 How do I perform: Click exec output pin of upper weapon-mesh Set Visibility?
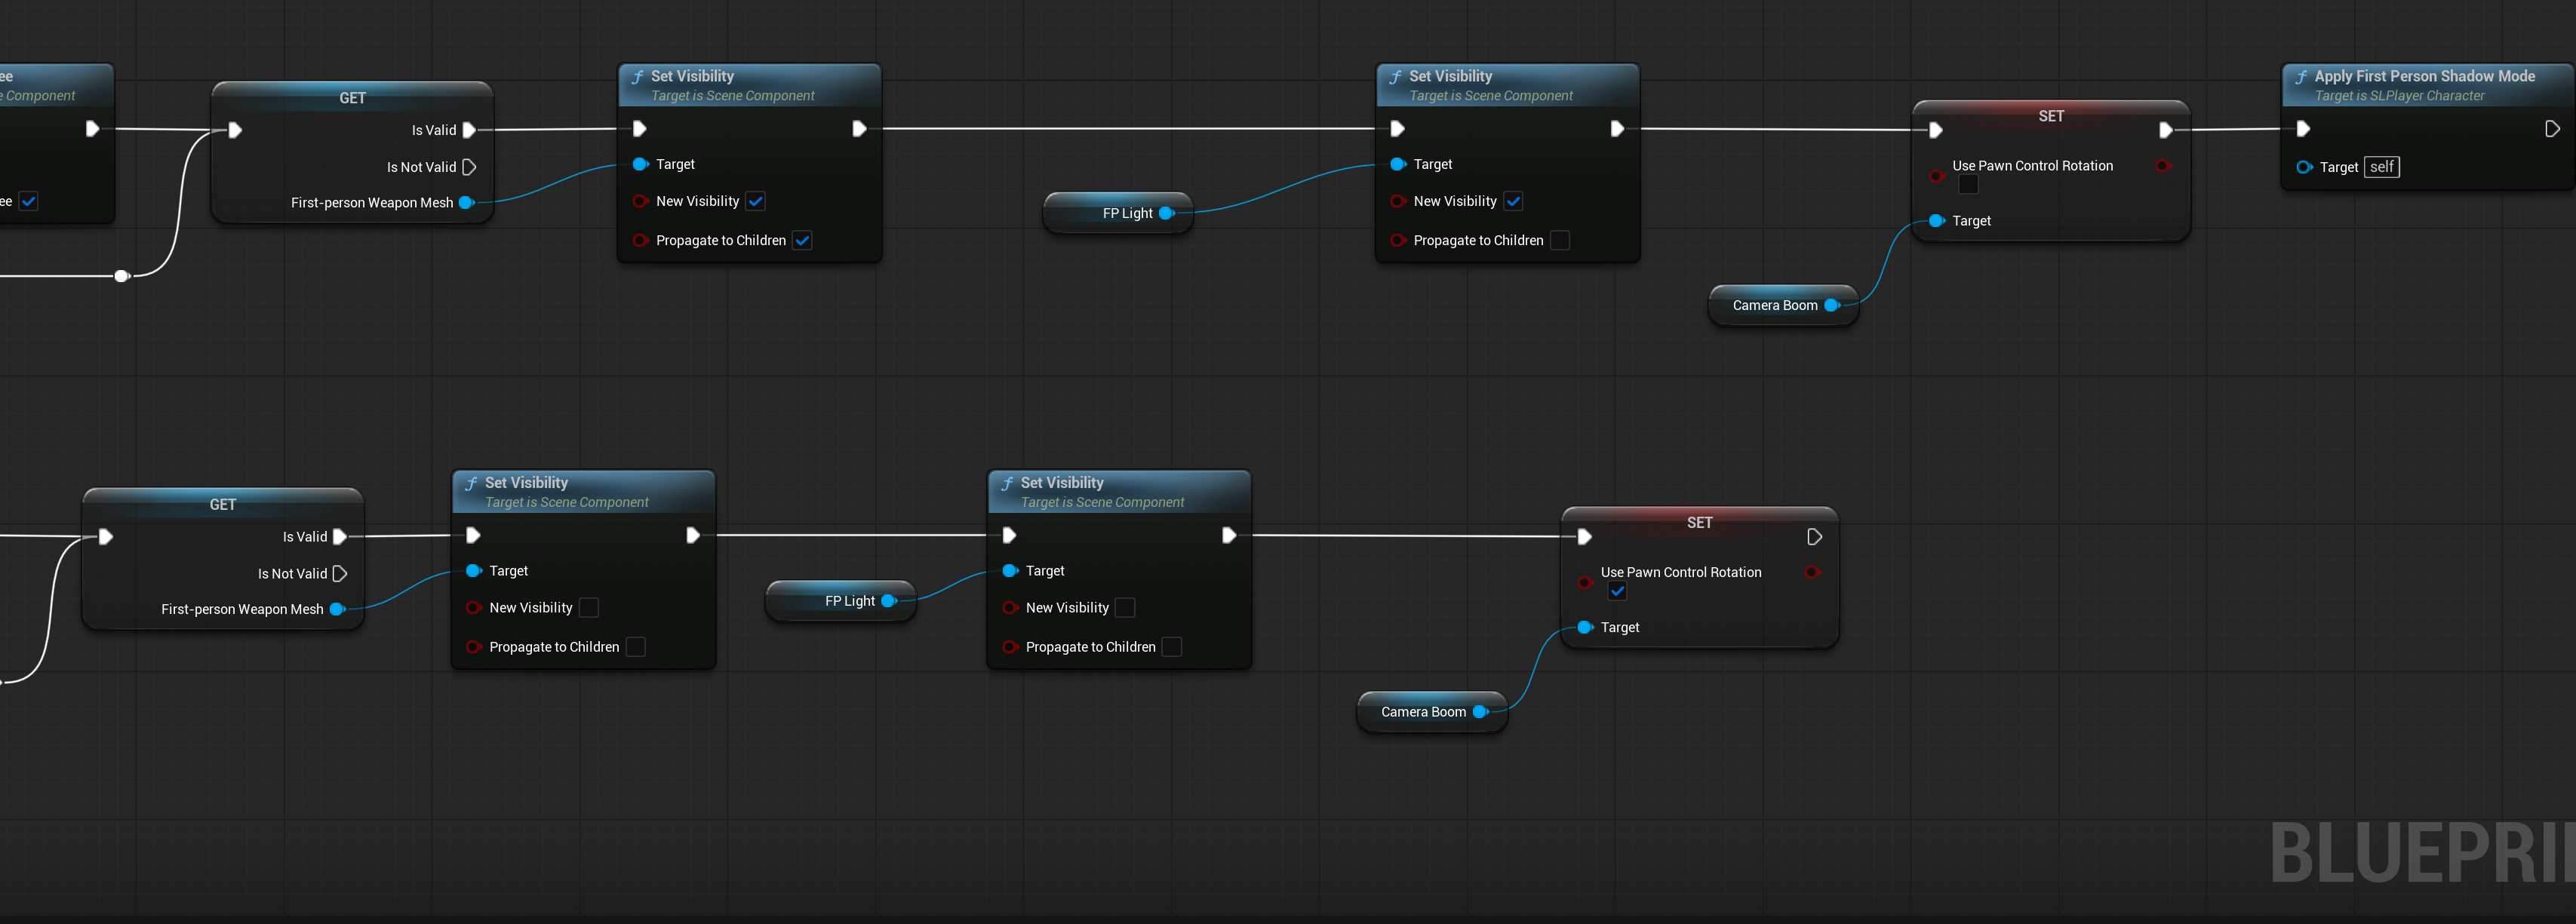(859, 129)
